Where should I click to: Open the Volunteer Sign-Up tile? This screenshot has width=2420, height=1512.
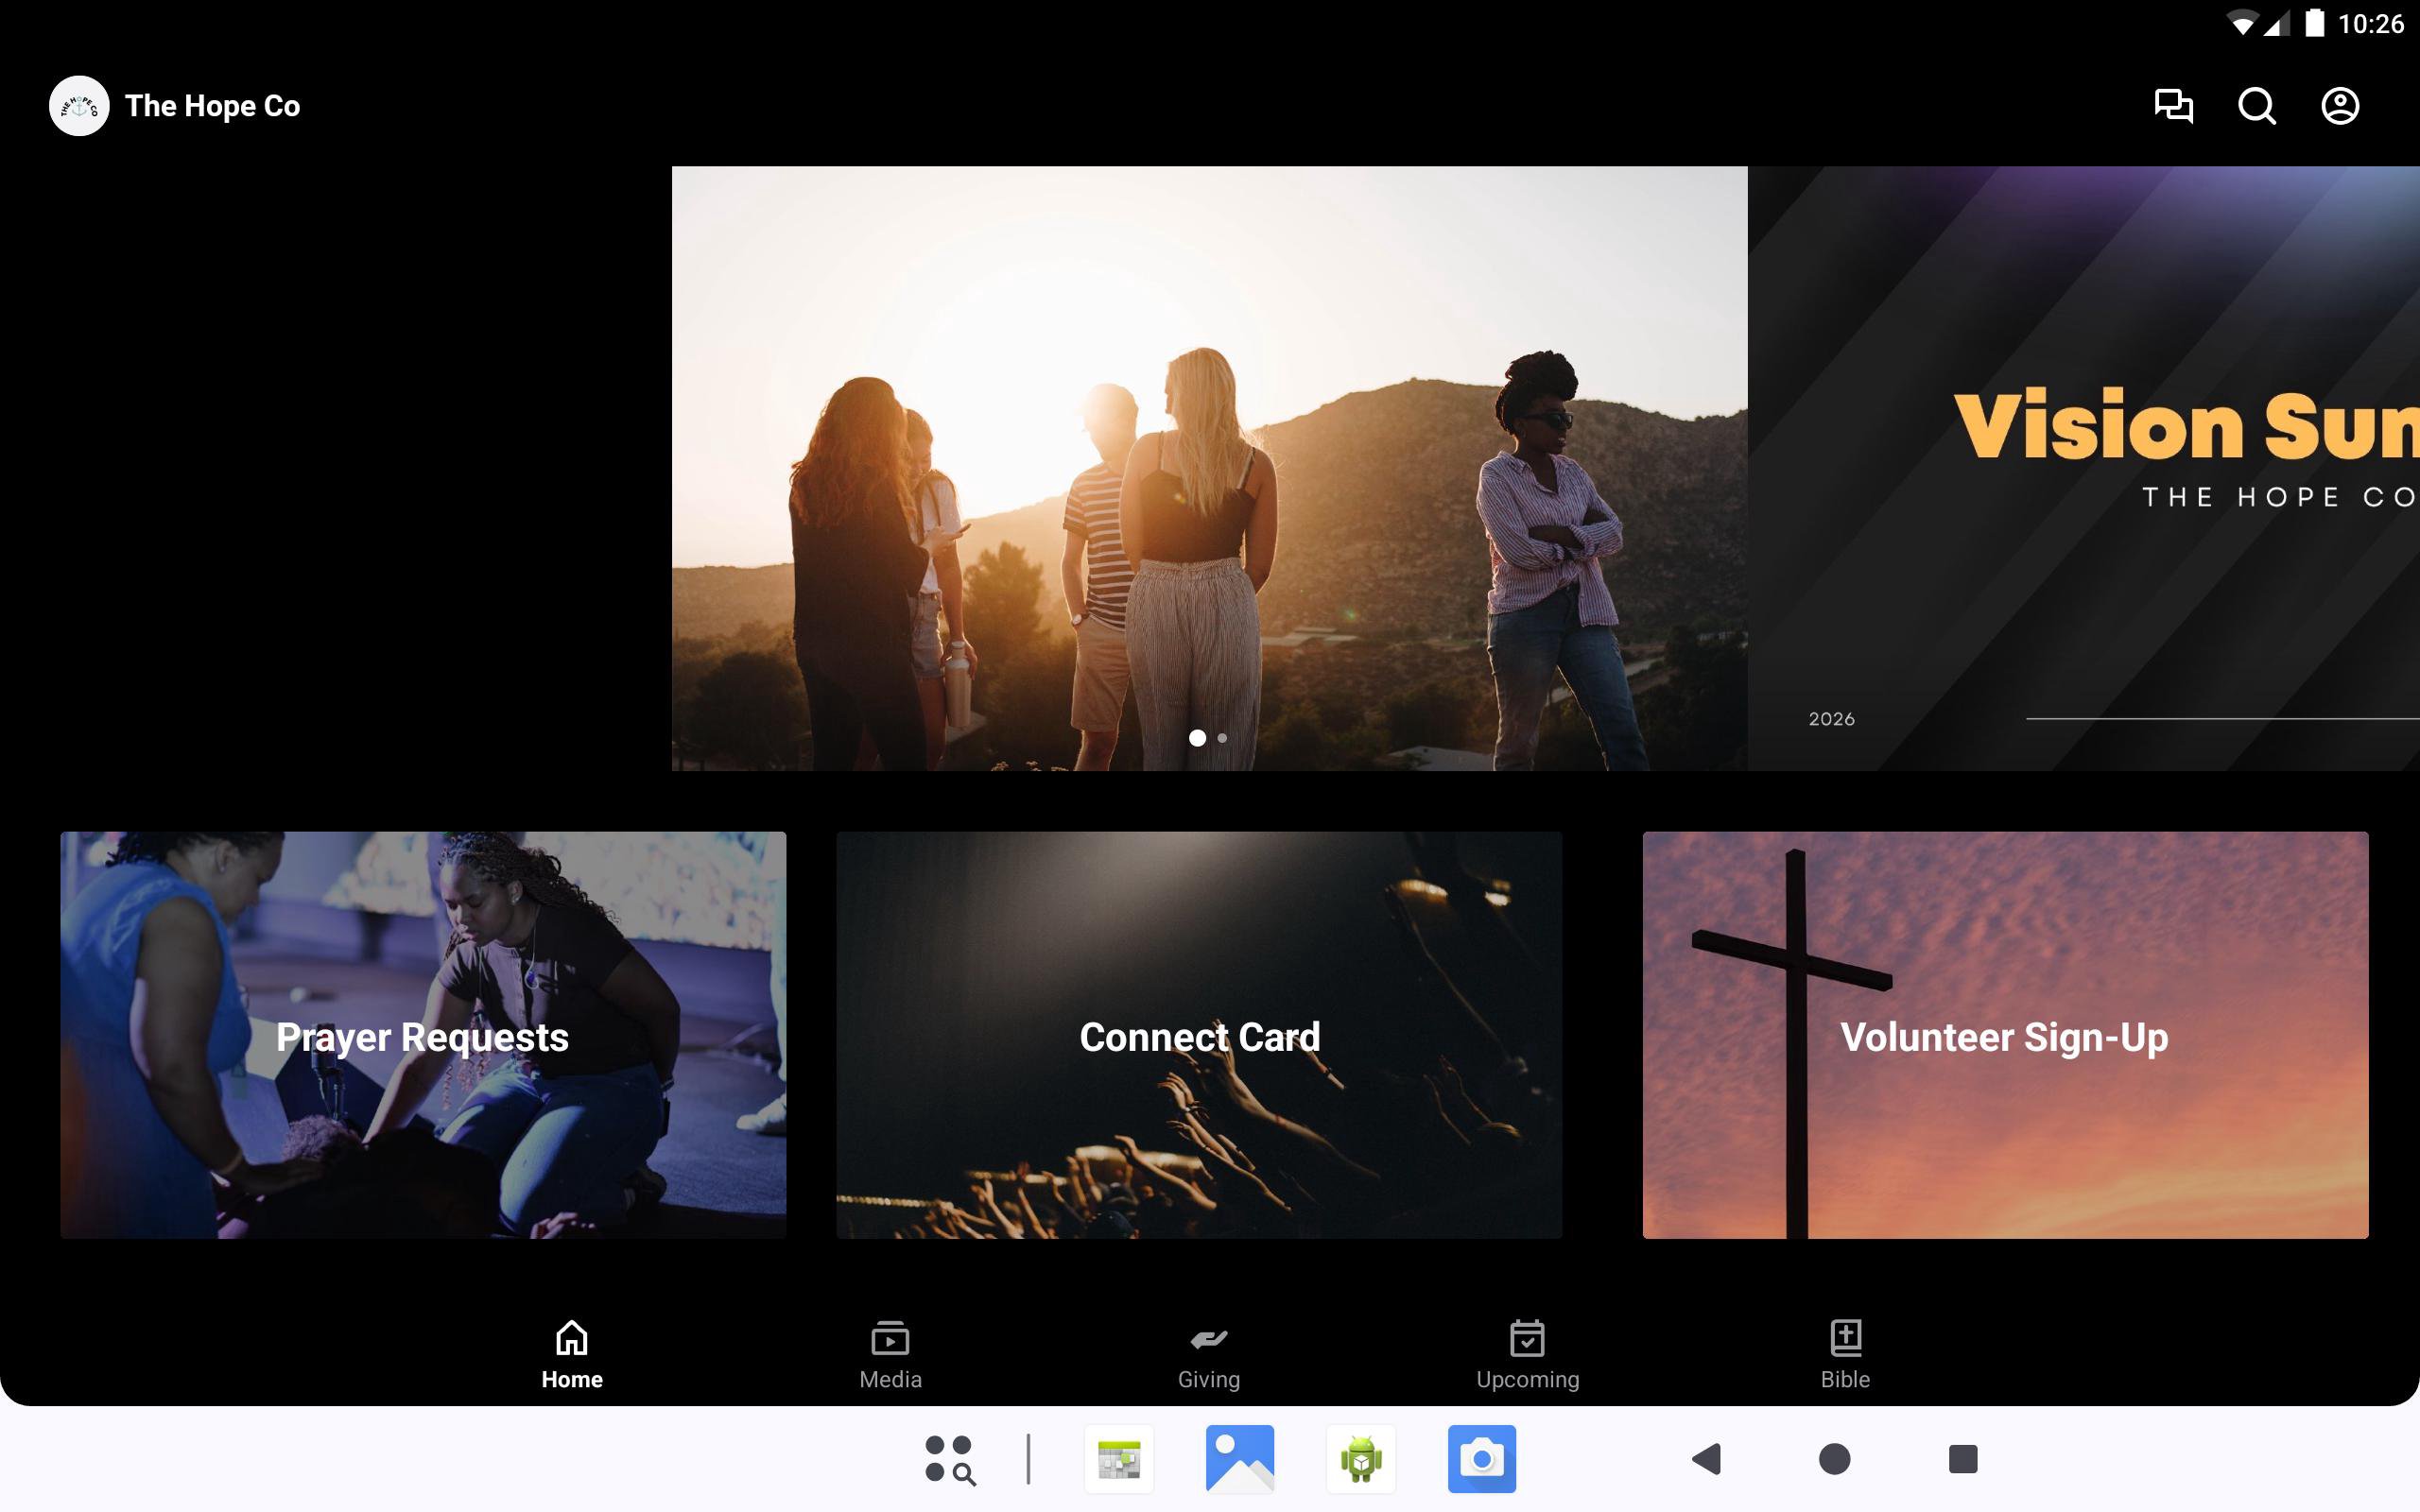[2005, 1035]
